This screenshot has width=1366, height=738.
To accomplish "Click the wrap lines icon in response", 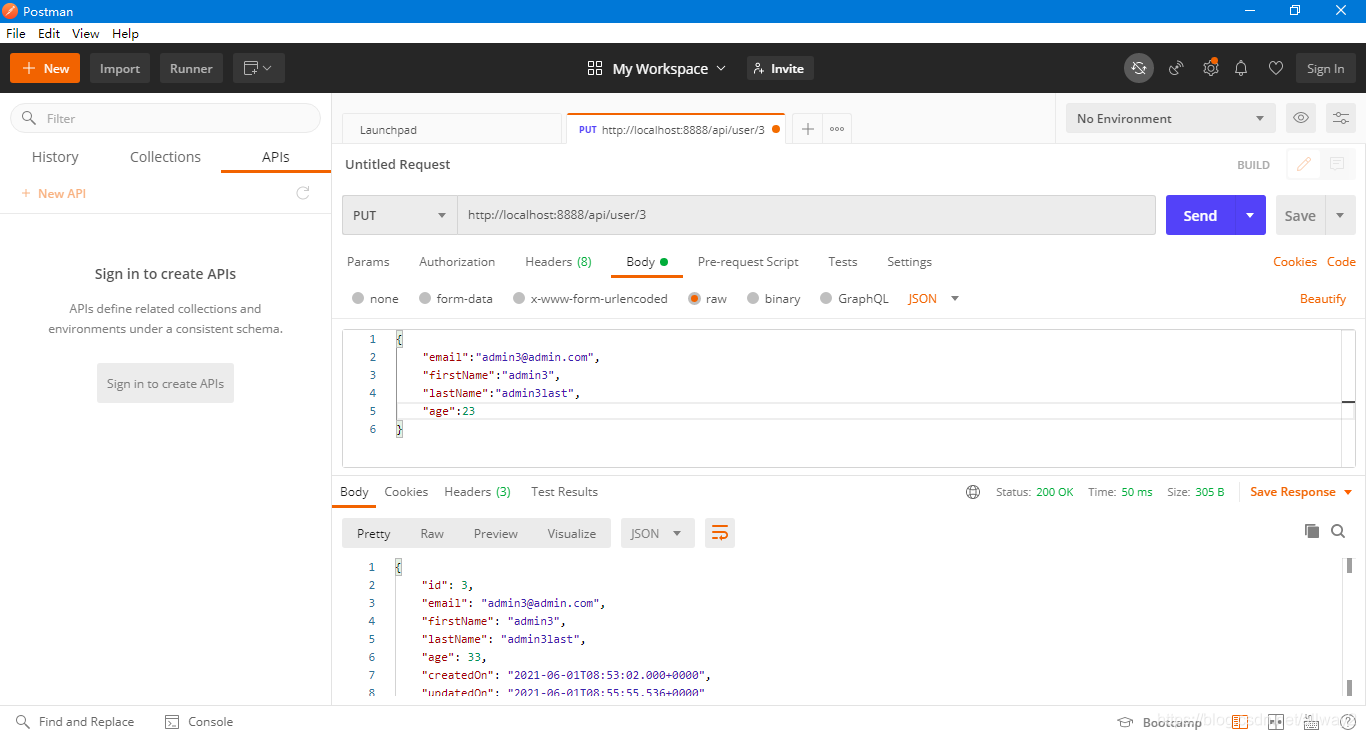I will pyautogui.click(x=720, y=533).
